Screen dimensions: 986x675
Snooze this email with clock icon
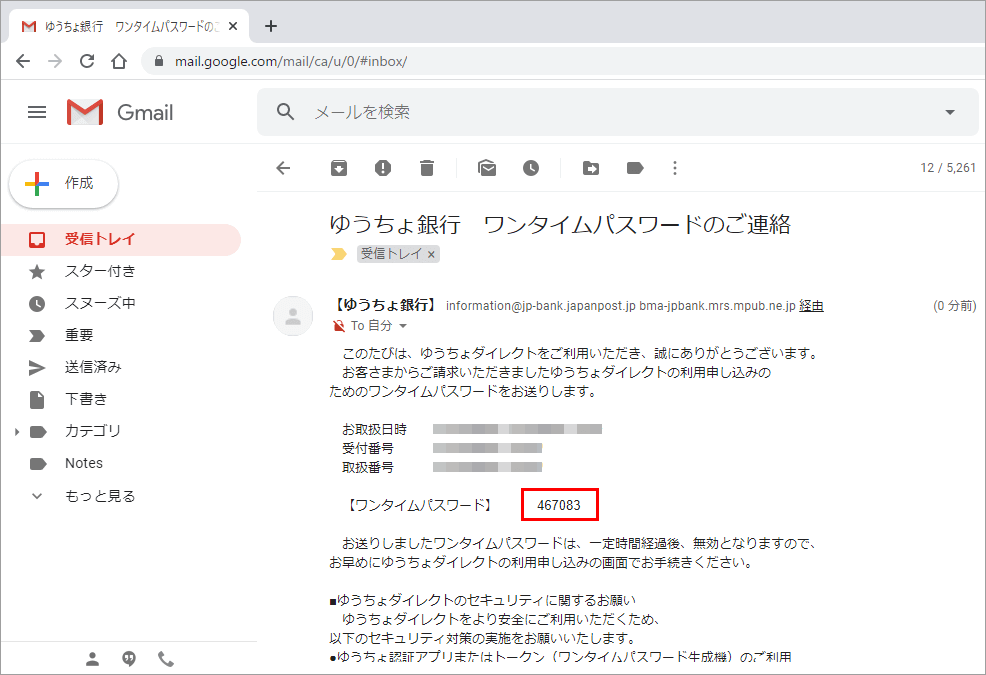531,168
